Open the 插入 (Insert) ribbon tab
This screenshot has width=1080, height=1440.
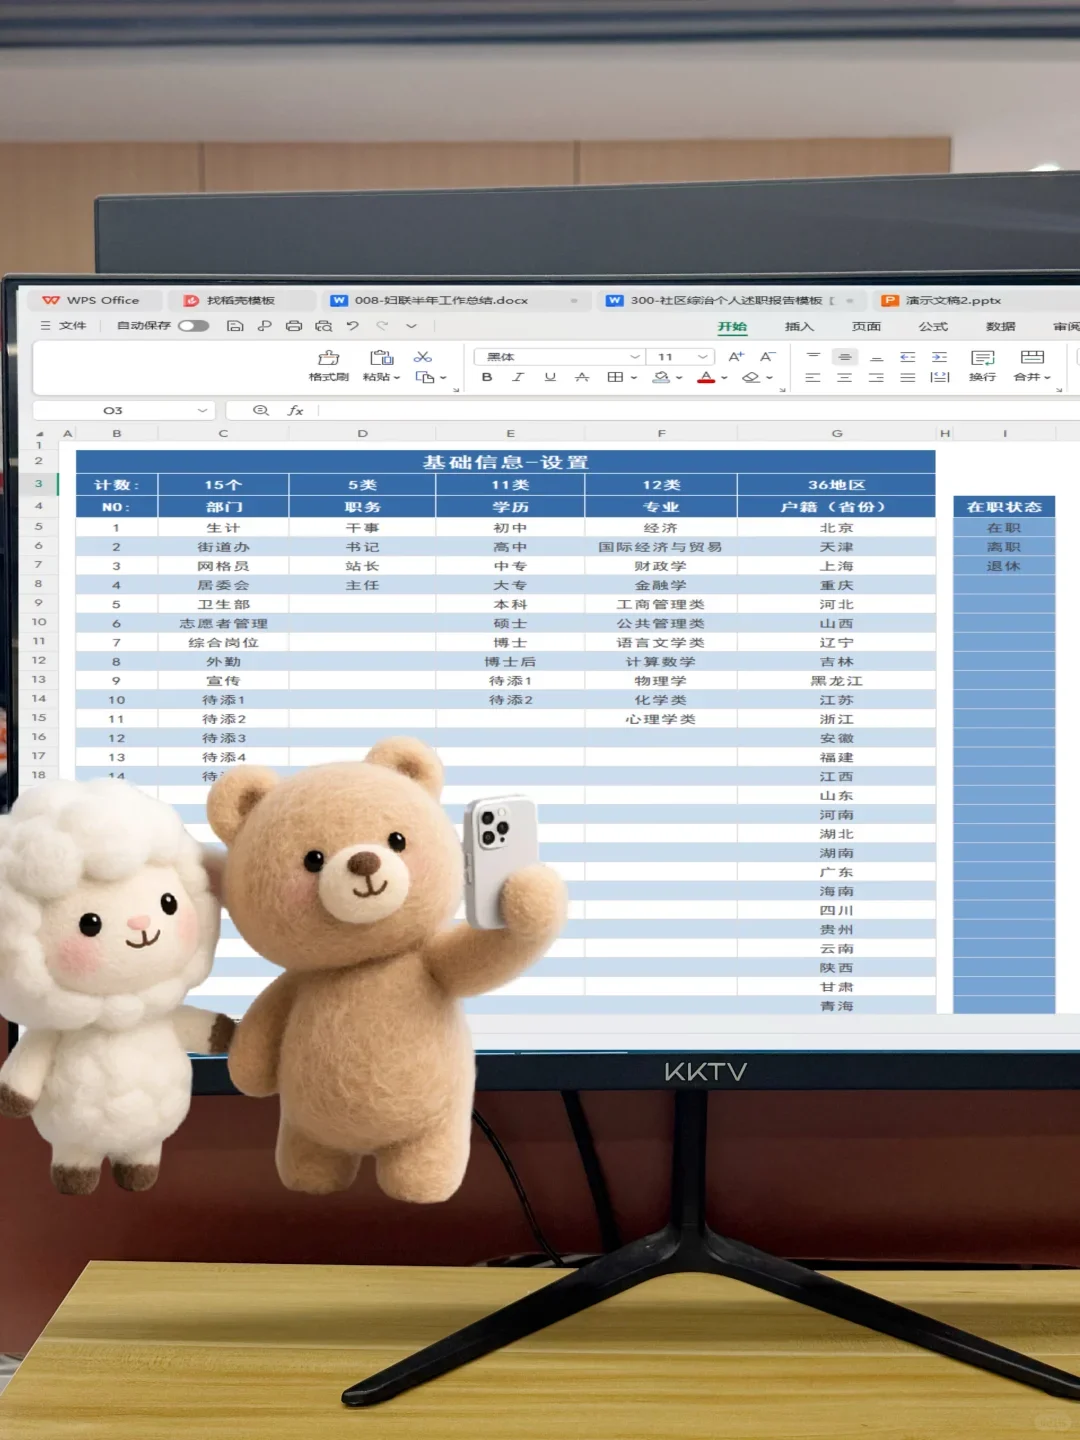tap(799, 327)
